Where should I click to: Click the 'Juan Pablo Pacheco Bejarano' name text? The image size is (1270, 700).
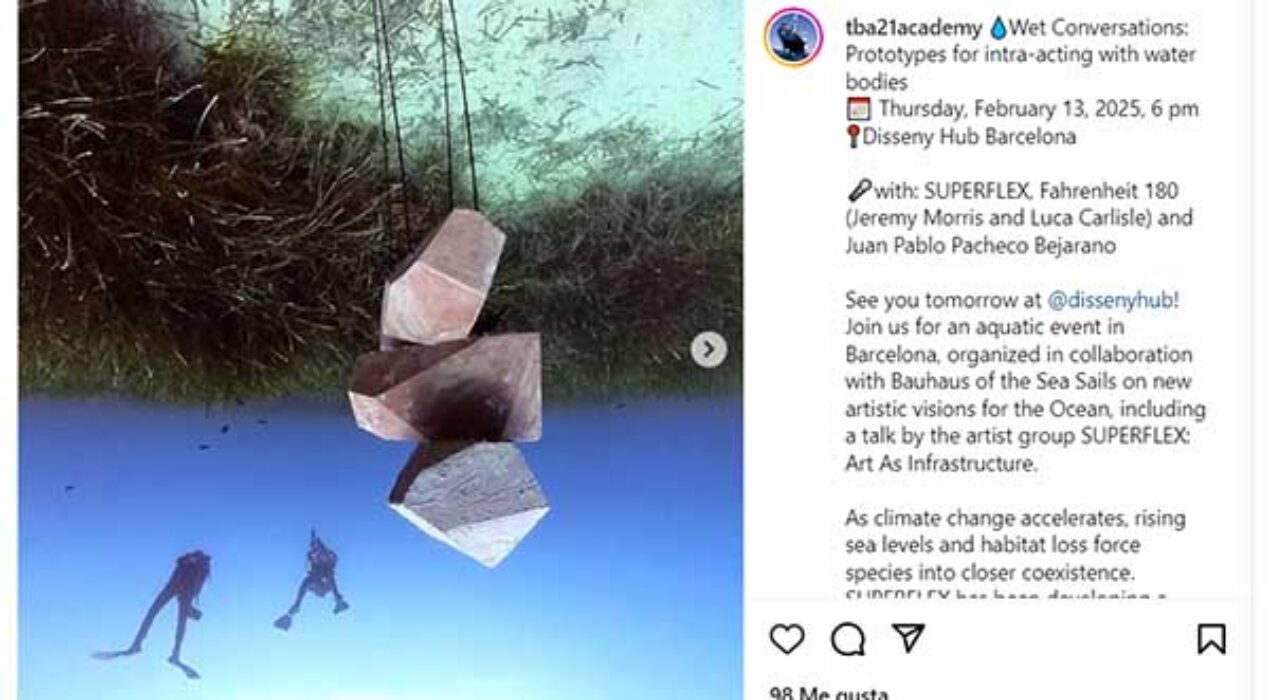(980, 245)
